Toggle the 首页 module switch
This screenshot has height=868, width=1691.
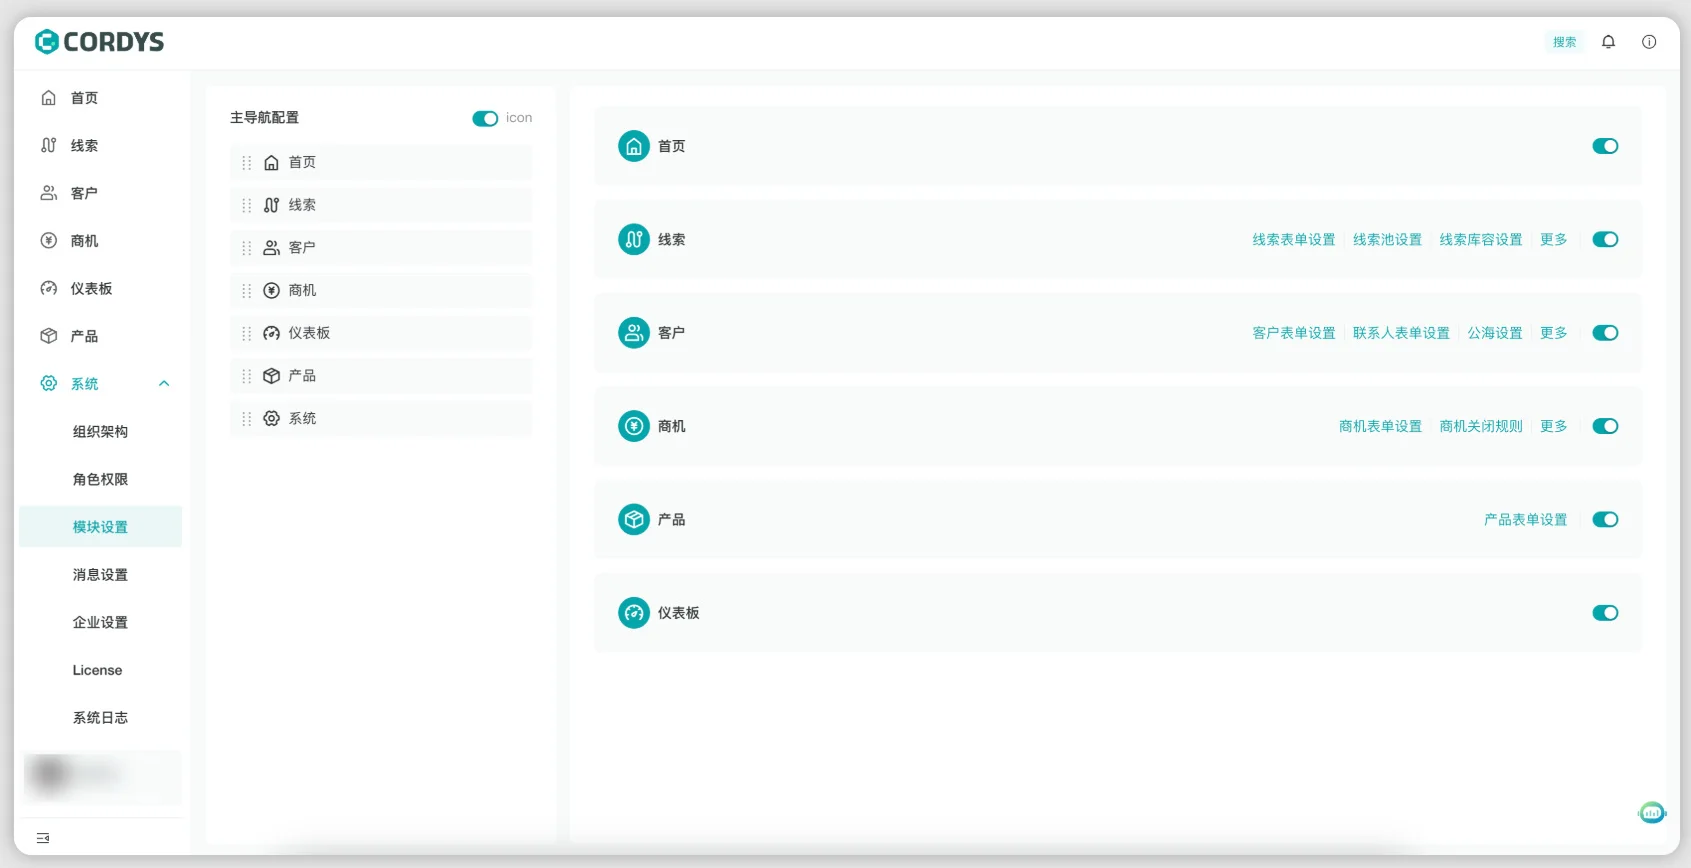point(1605,146)
